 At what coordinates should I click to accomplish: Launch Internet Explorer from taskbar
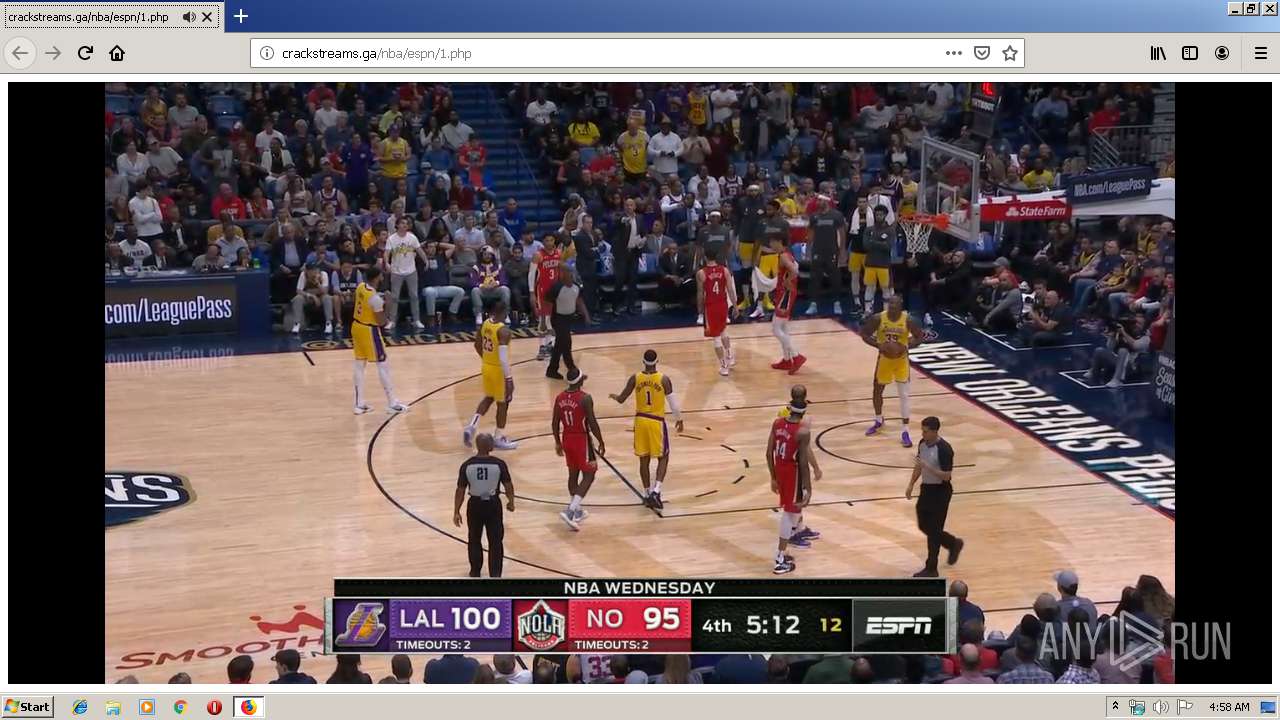(x=80, y=707)
